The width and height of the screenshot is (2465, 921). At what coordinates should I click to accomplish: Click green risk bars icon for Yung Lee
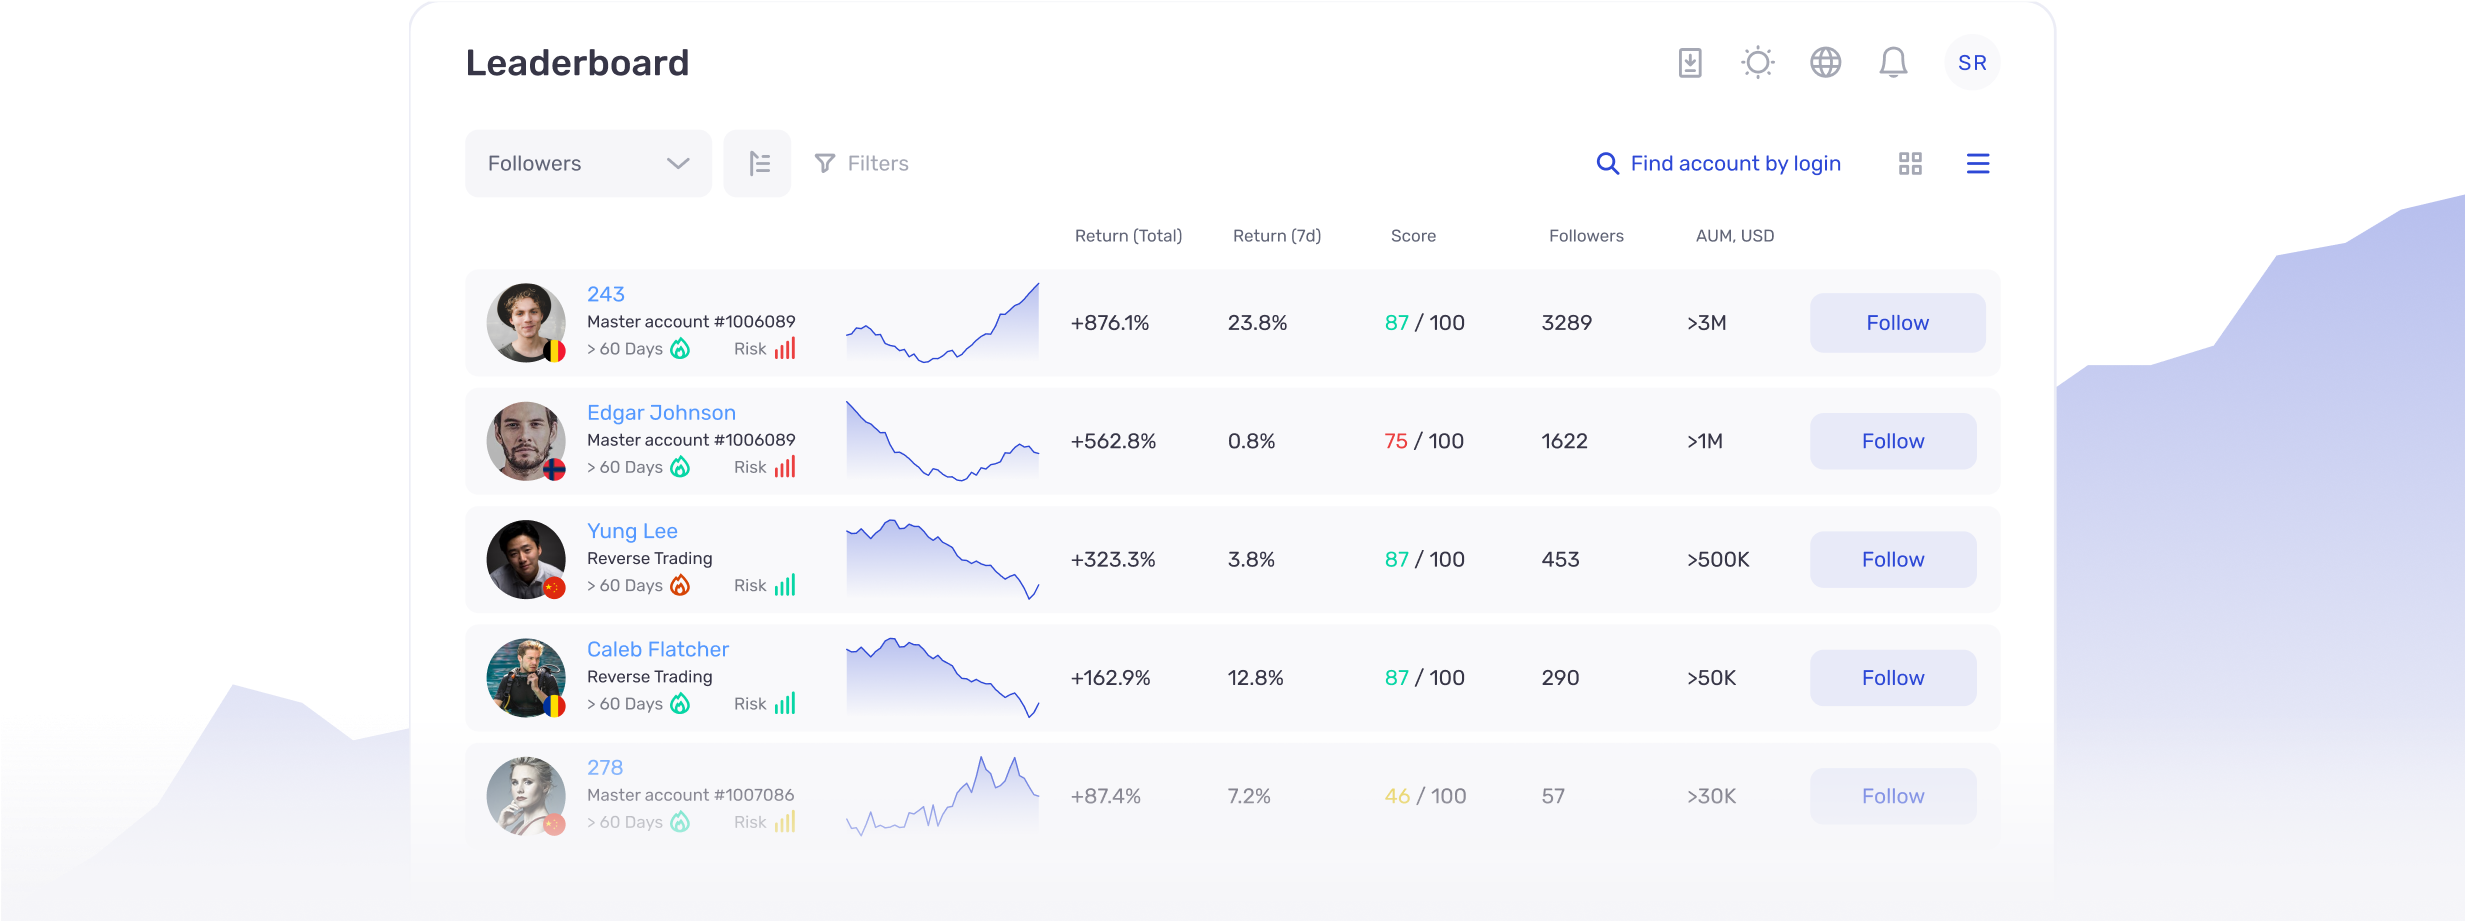coord(785,585)
